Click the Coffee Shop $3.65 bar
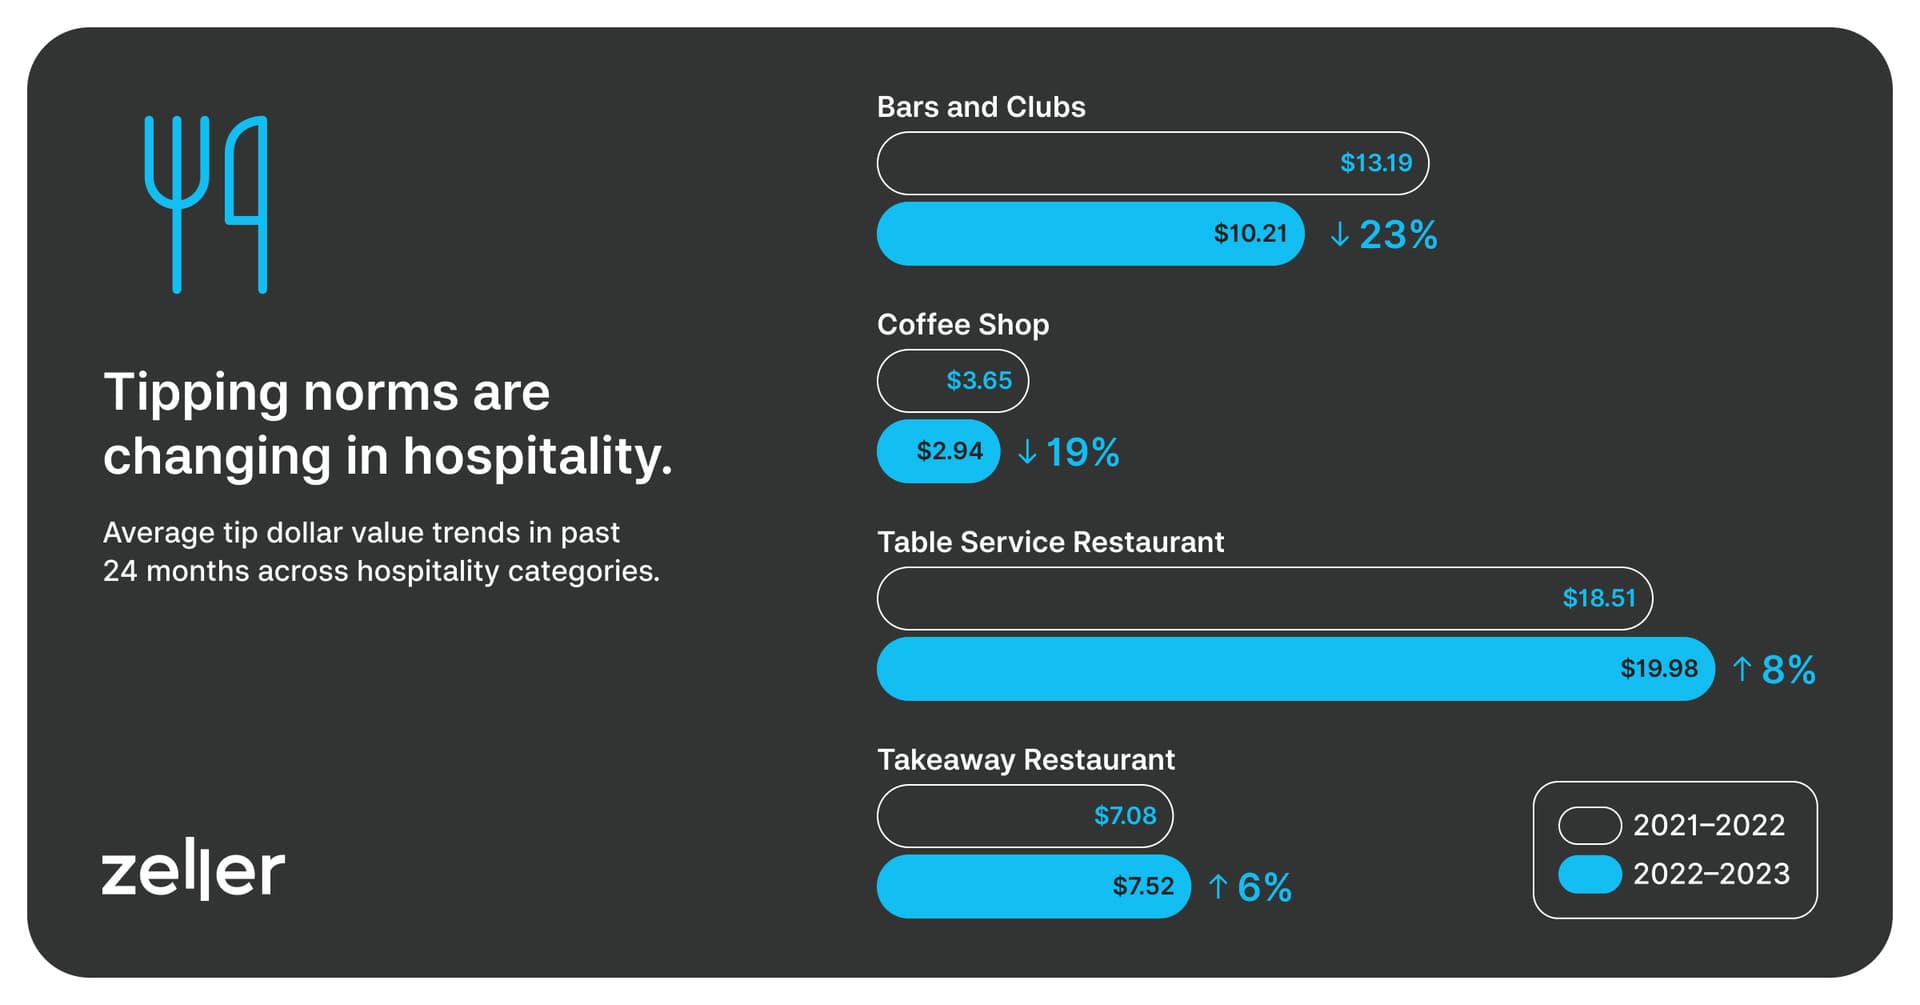The width and height of the screenshot is (1920, 1005). click(952, 381)
